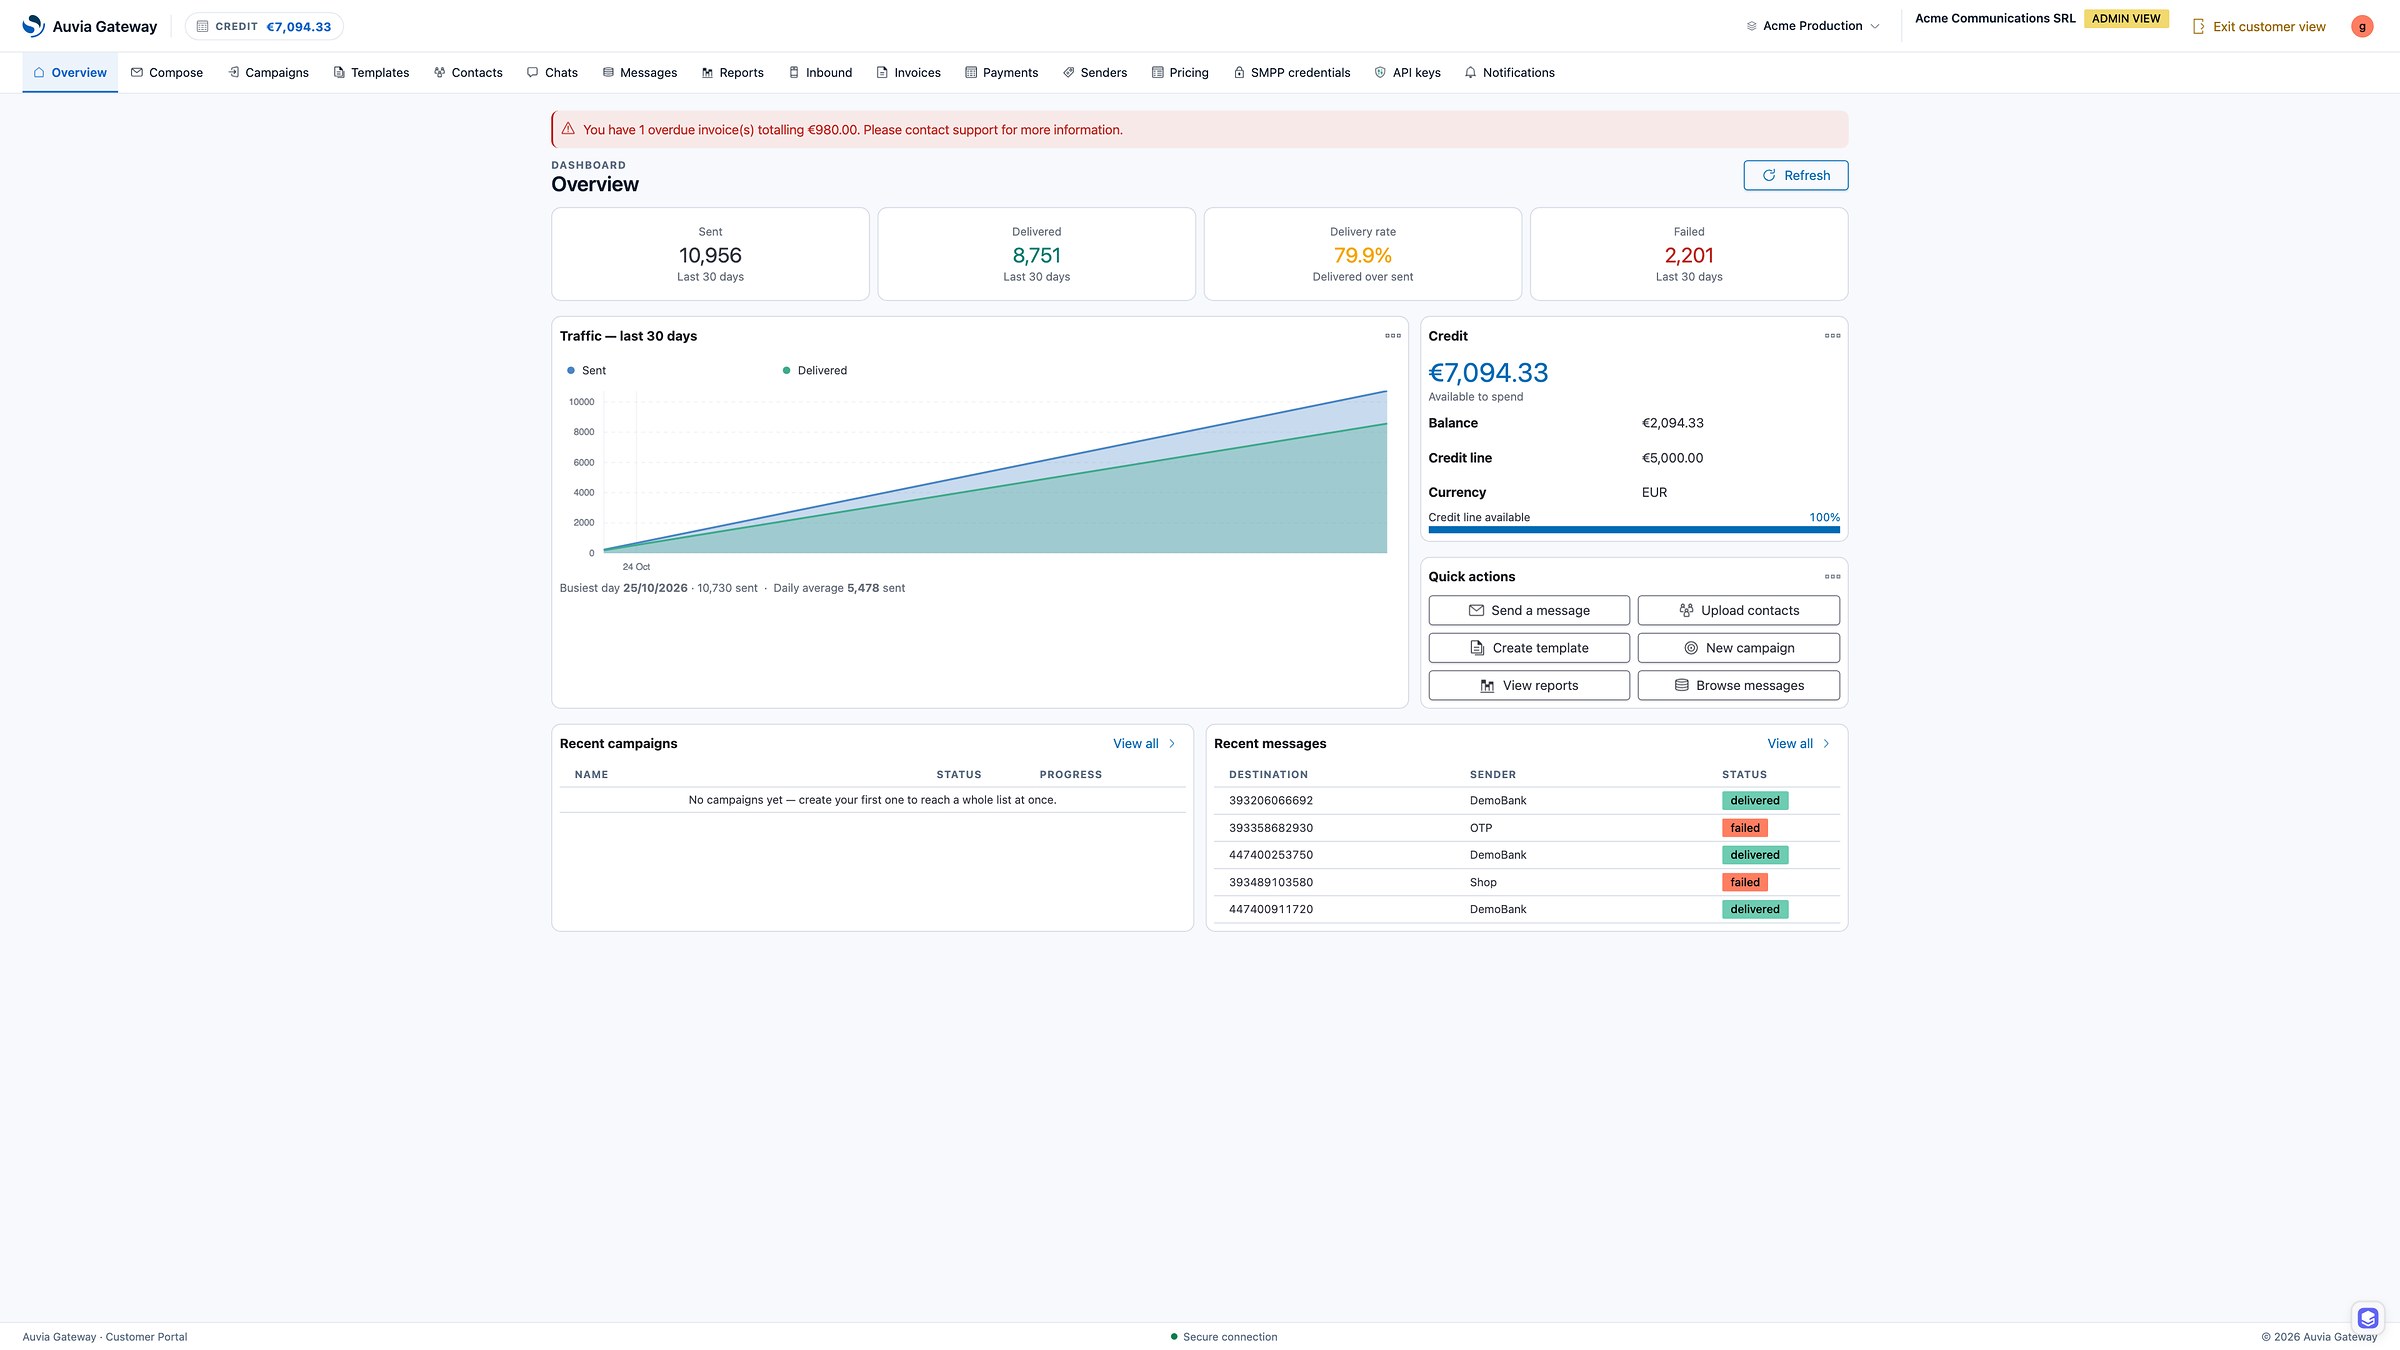Open the Compose tab
This screenshot has height=1350, width=2400.
pos(167,72)
